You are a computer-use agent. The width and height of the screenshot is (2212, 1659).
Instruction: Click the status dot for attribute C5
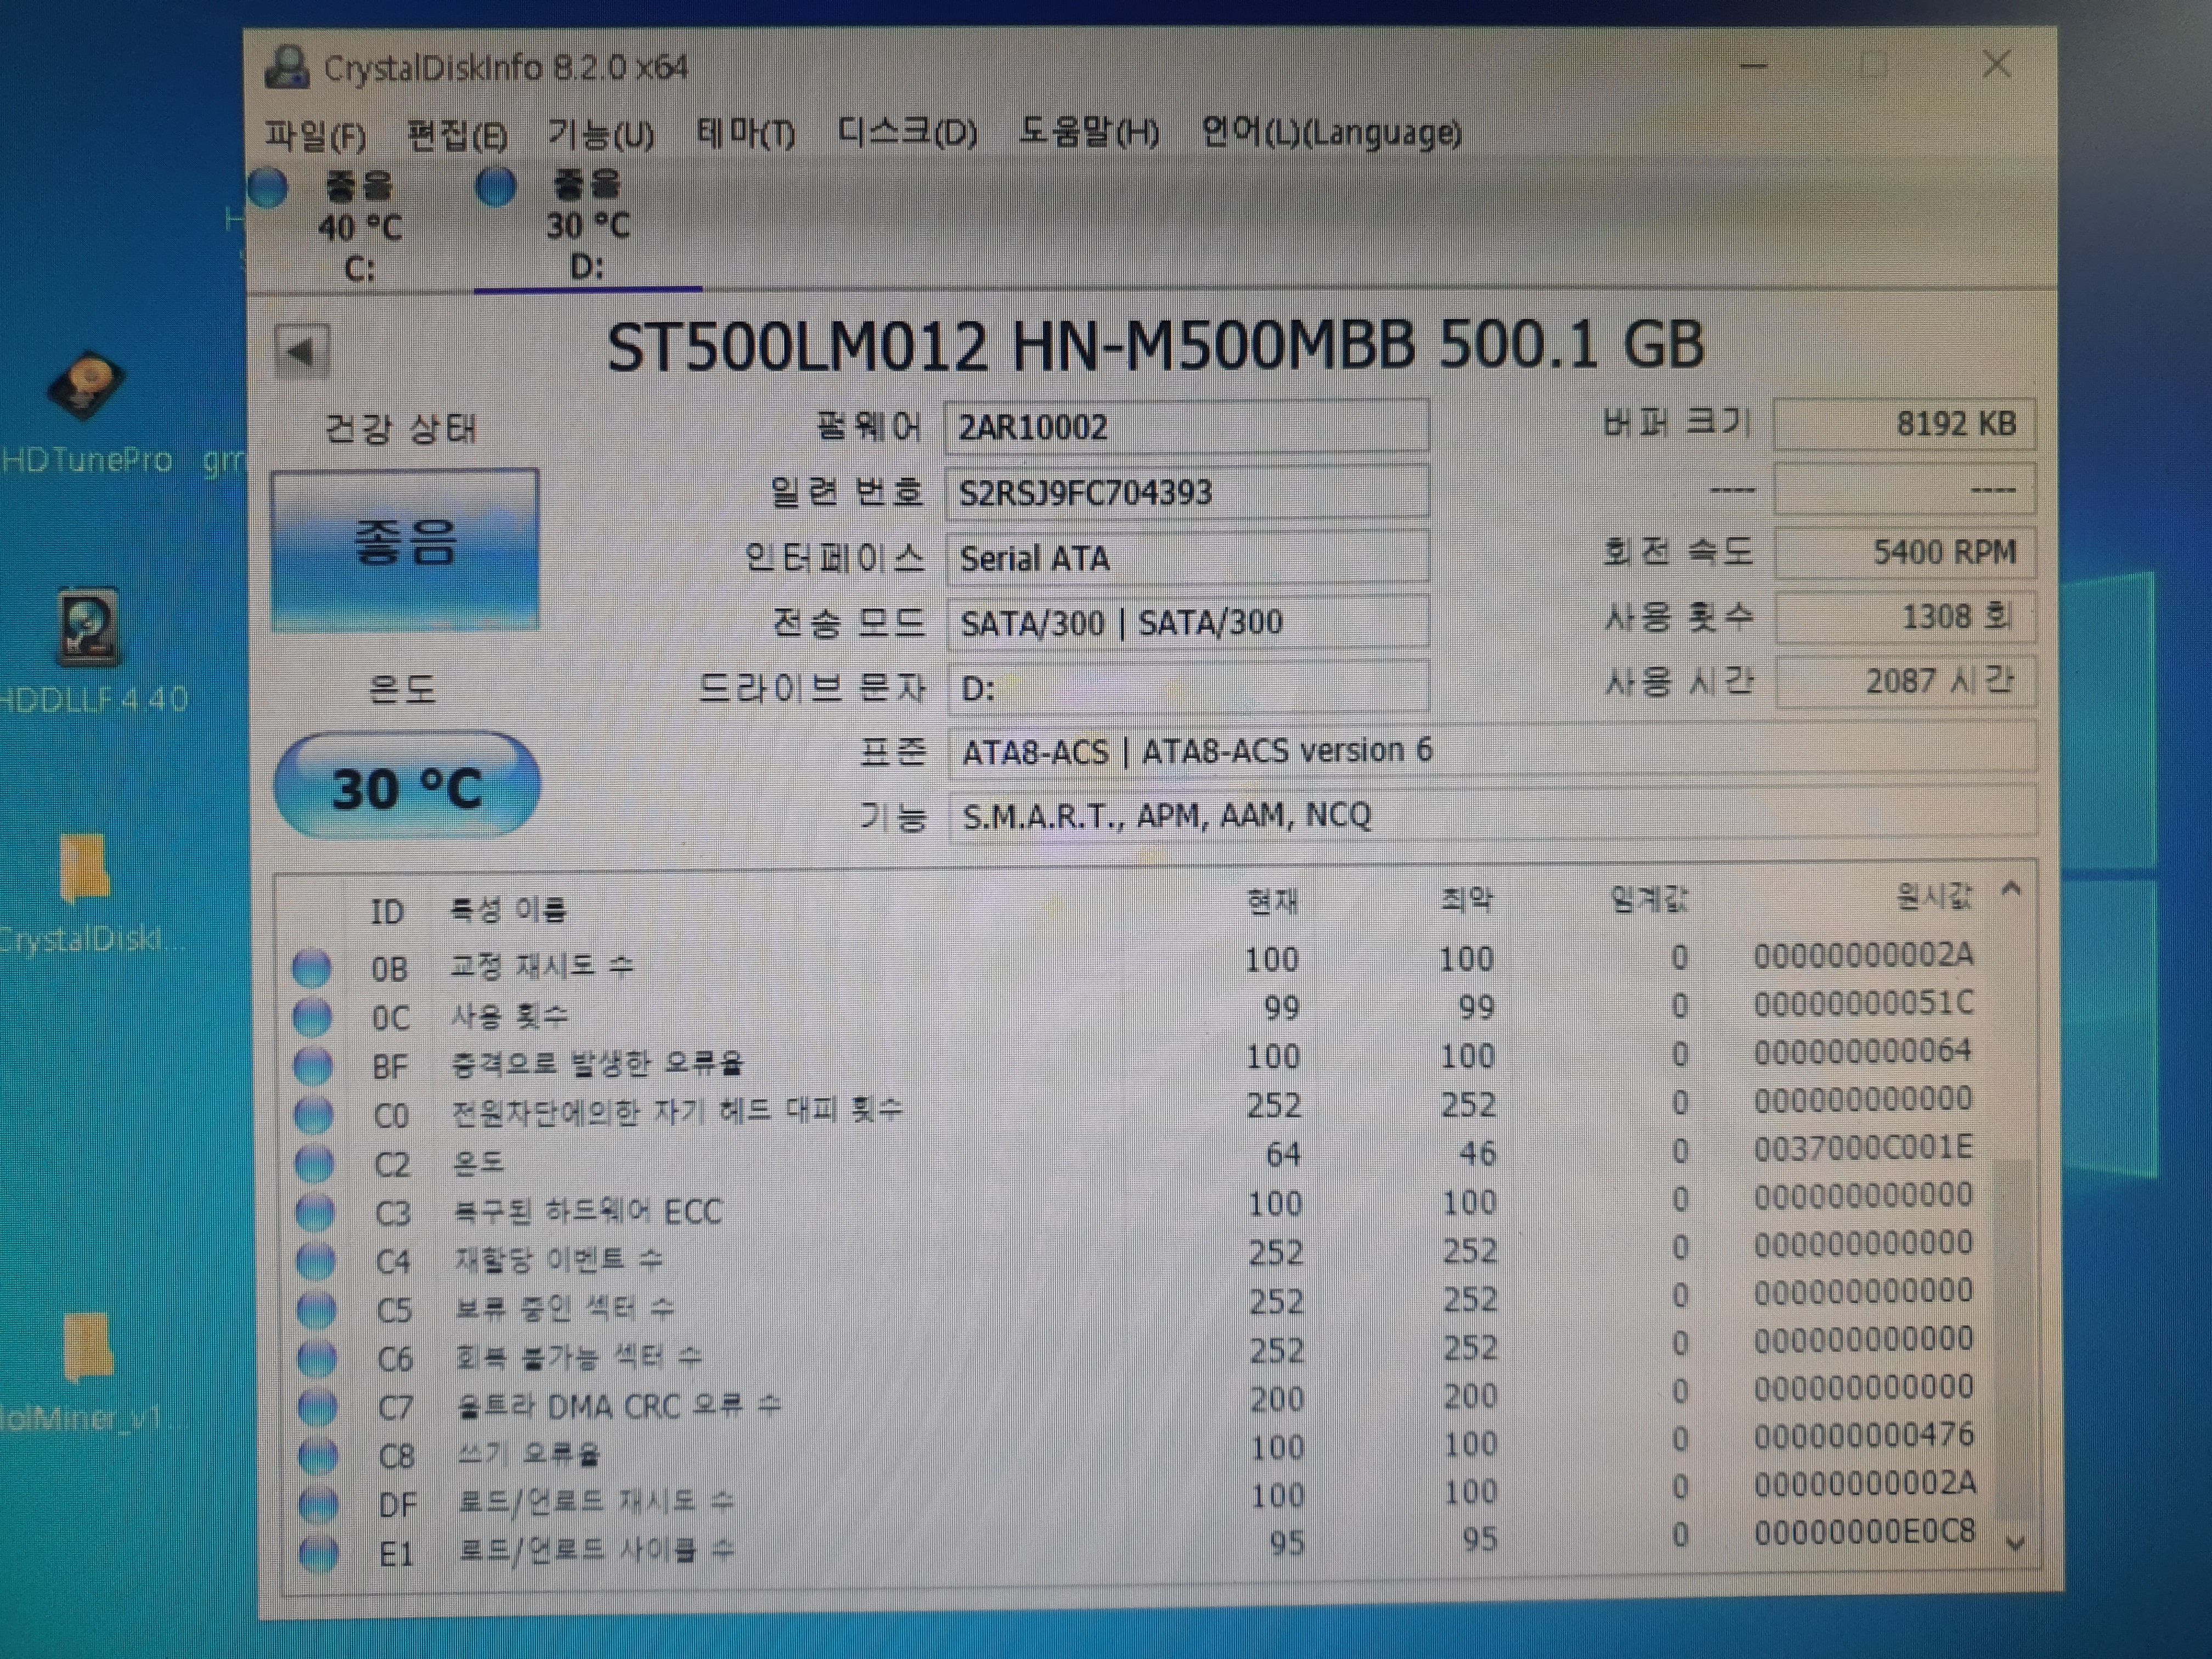317,1309
